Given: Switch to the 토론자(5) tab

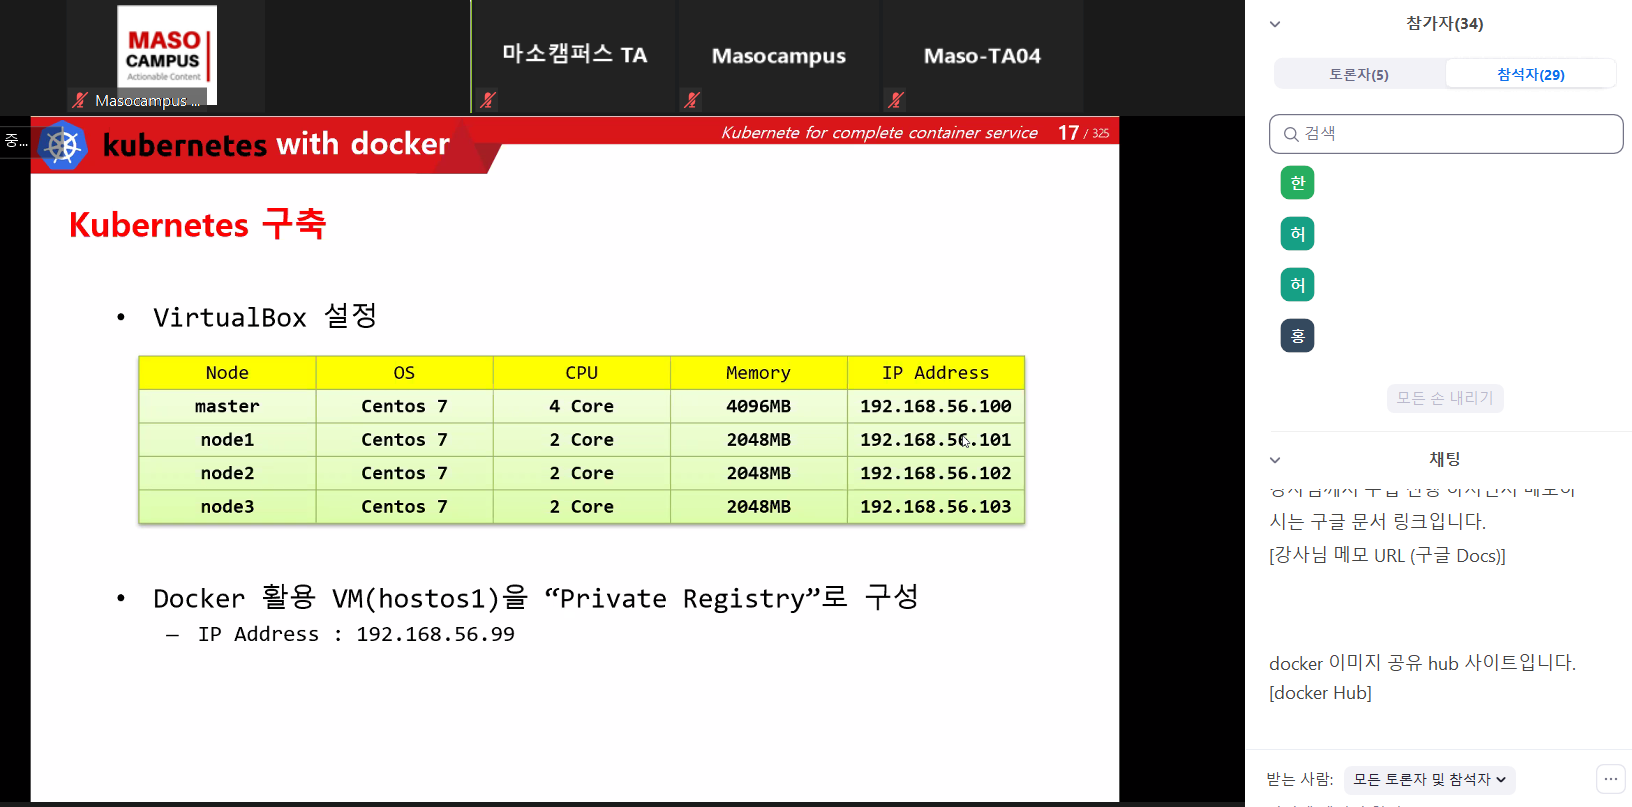Looking at the screenshot, I should click(1358, 75).
